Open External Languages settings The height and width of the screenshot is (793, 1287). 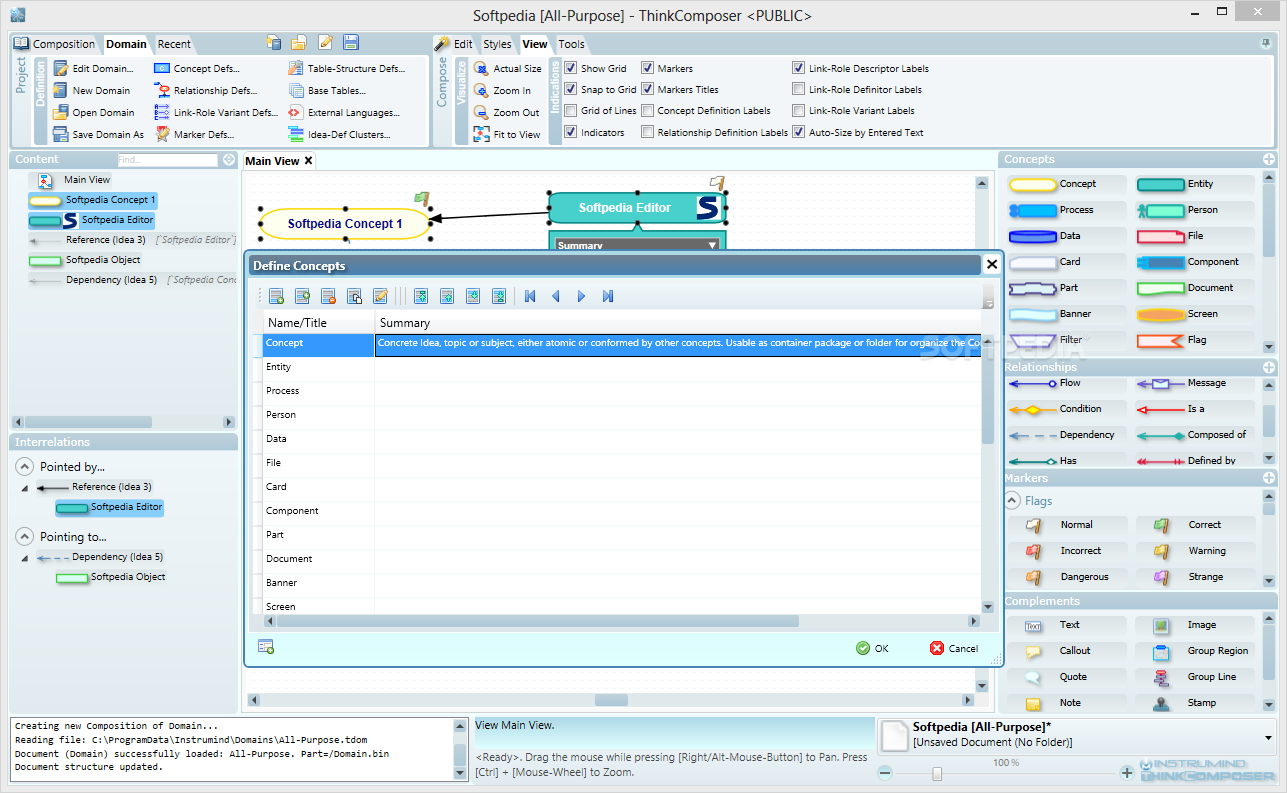pyautogui.click(x=344, y=113)
